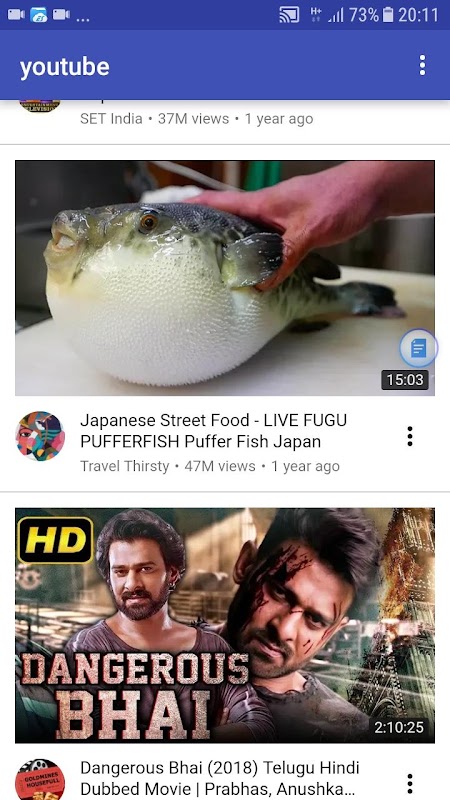This screenshot has height=800, width=450.
Task: Tap the 15:03 duration badge
Action: coord(405,380)
